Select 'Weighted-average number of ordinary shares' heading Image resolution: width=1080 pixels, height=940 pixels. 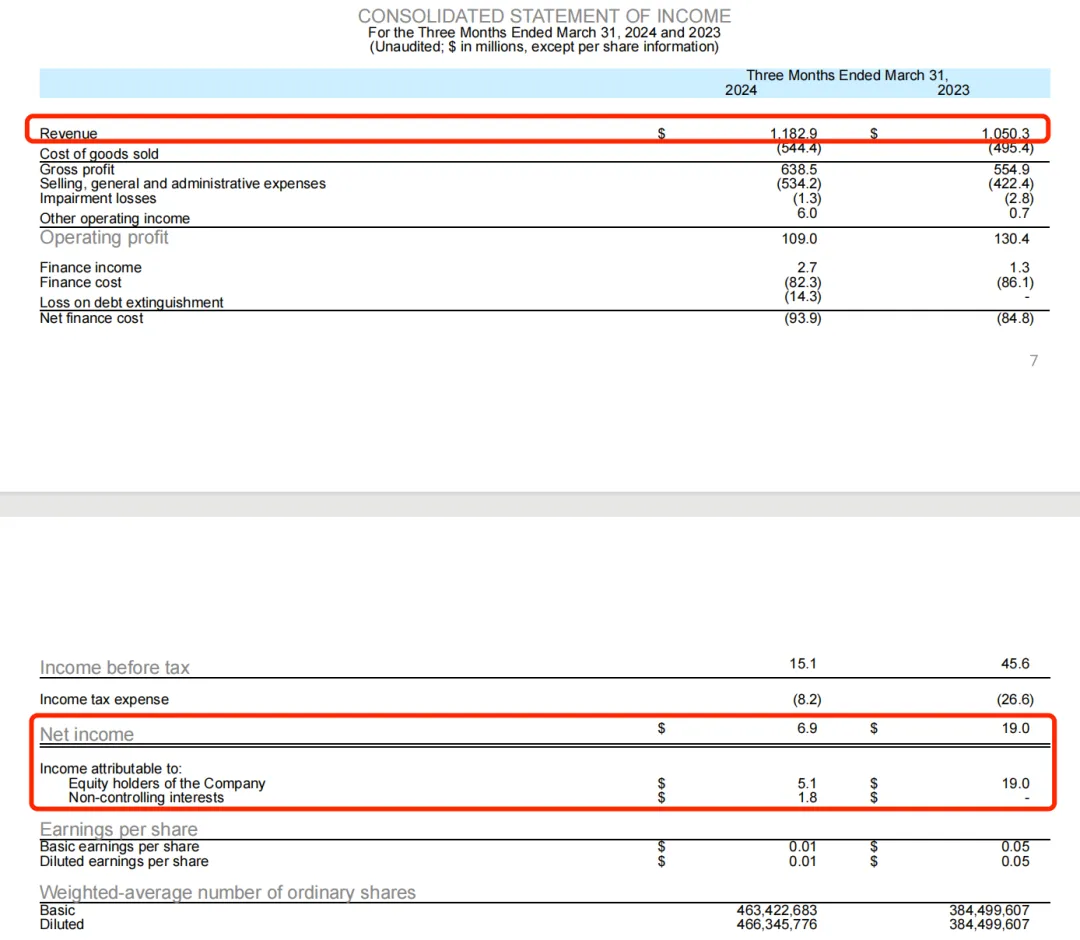coord(227,892)
